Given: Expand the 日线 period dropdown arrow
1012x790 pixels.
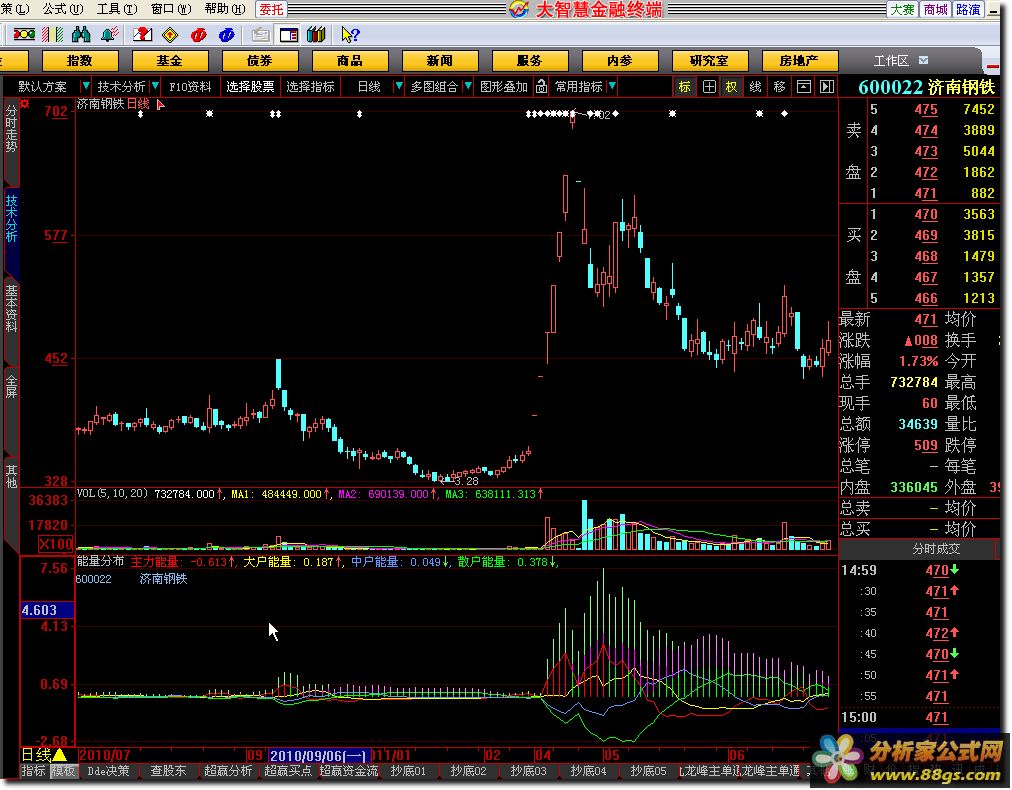Looking at the screenshot, I should pyautogui.click(x=398, y=86).
